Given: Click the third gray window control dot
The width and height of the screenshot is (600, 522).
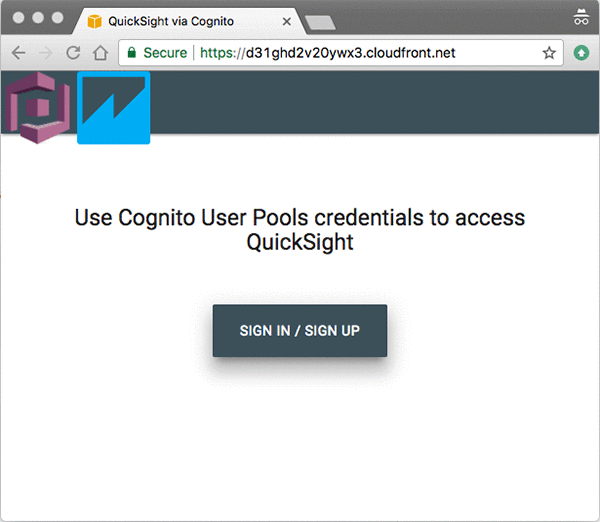Looking at the screenshot, I should coord(57,18).
